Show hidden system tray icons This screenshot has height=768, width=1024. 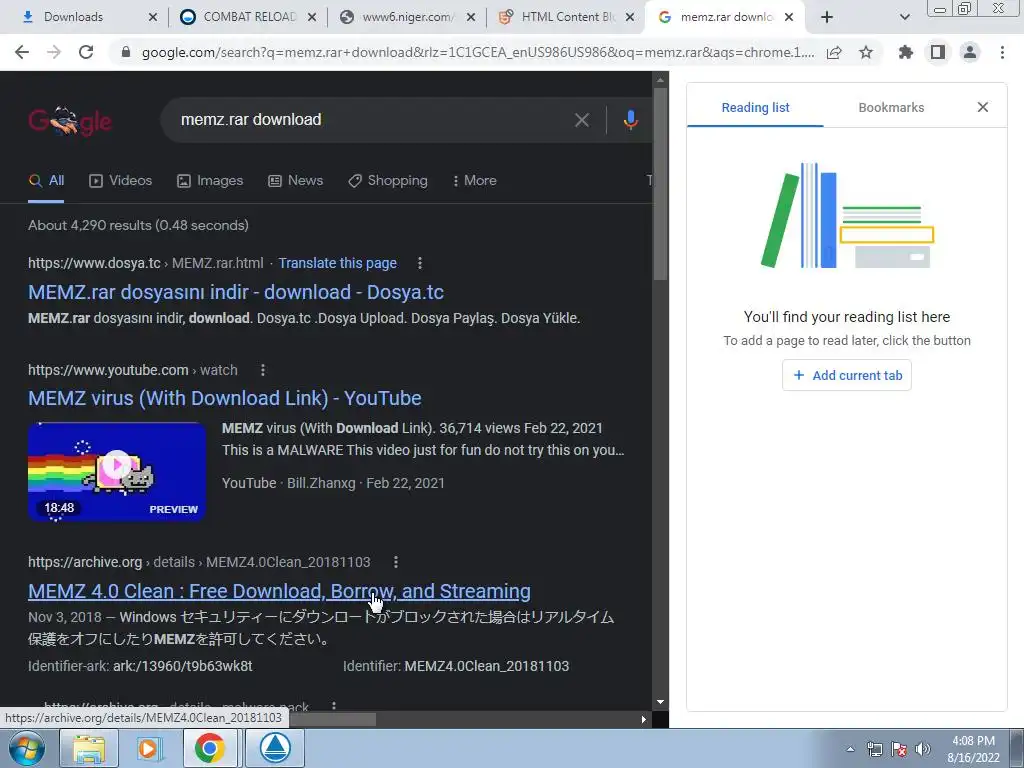(850, 749)
